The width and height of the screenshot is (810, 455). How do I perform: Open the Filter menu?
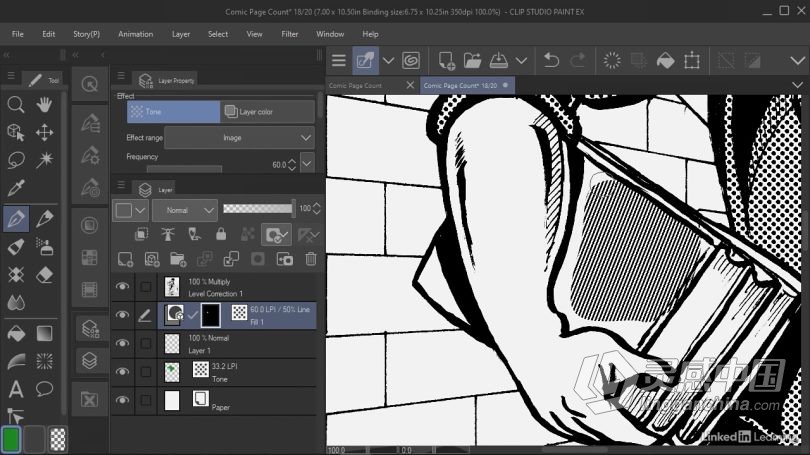(x=290, y=34)
